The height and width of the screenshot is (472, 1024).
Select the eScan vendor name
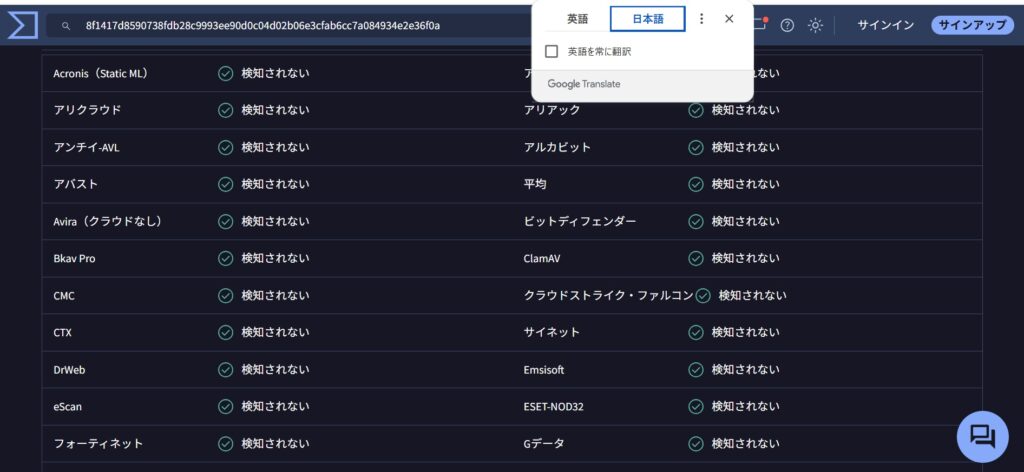68,407
